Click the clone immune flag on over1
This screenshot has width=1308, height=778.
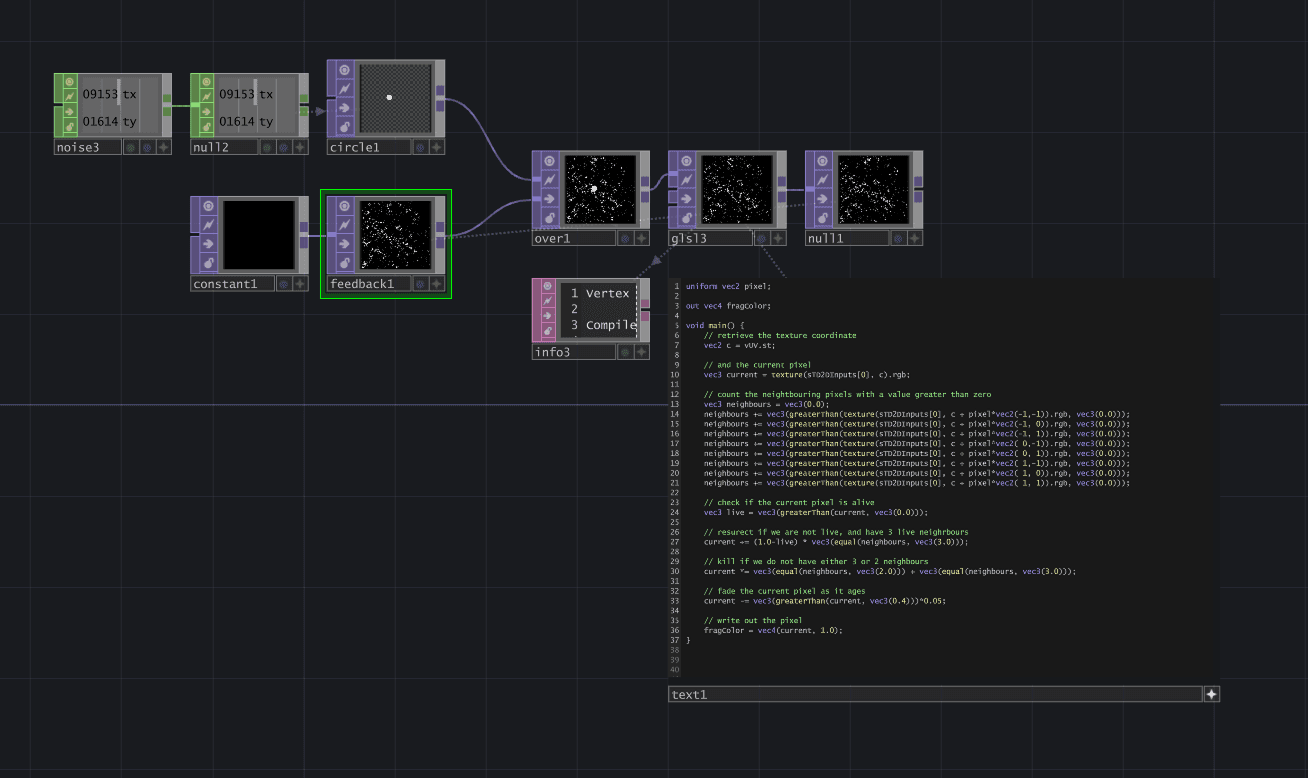click(548, 179)
